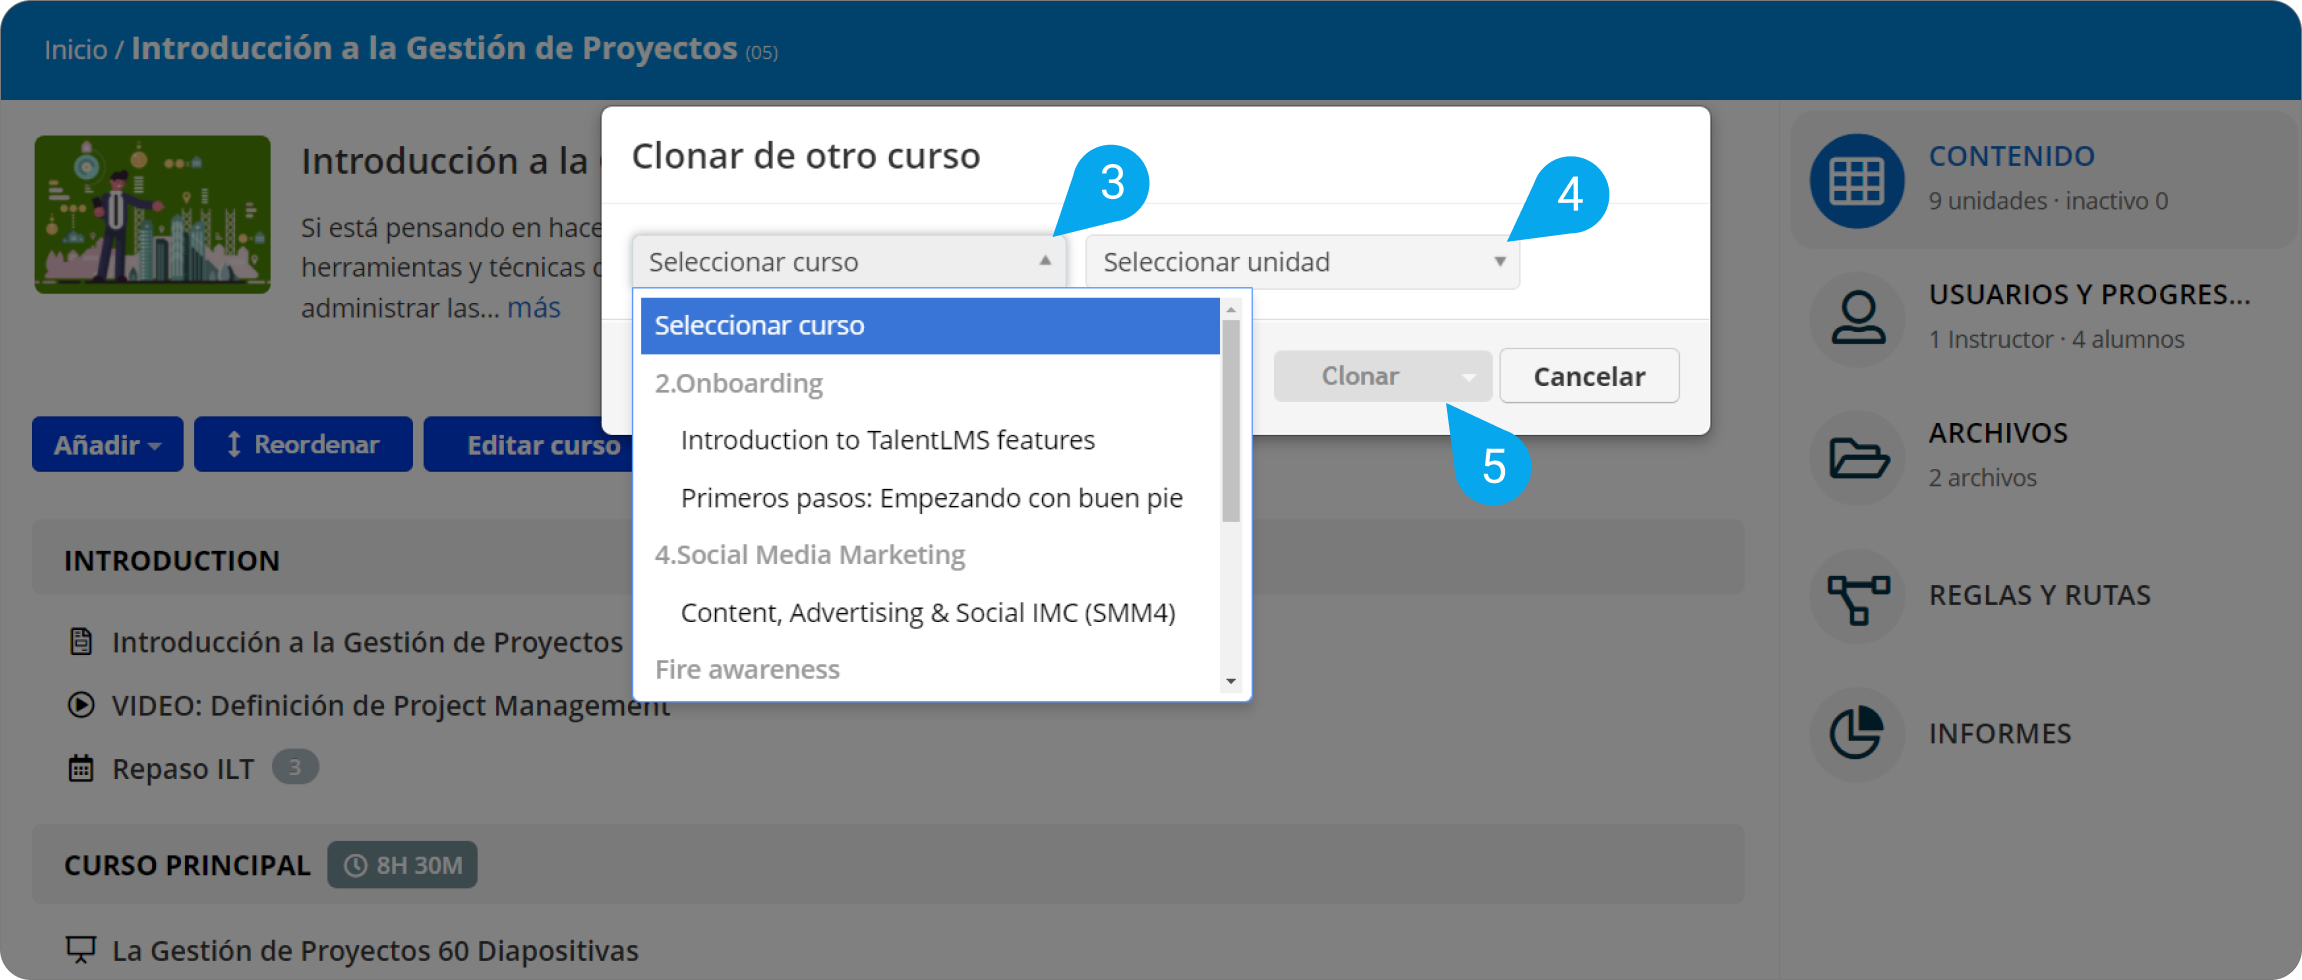2302x980 pixels.
Task: Click the Inicio breadcrumb link
Action: [76, 50]
